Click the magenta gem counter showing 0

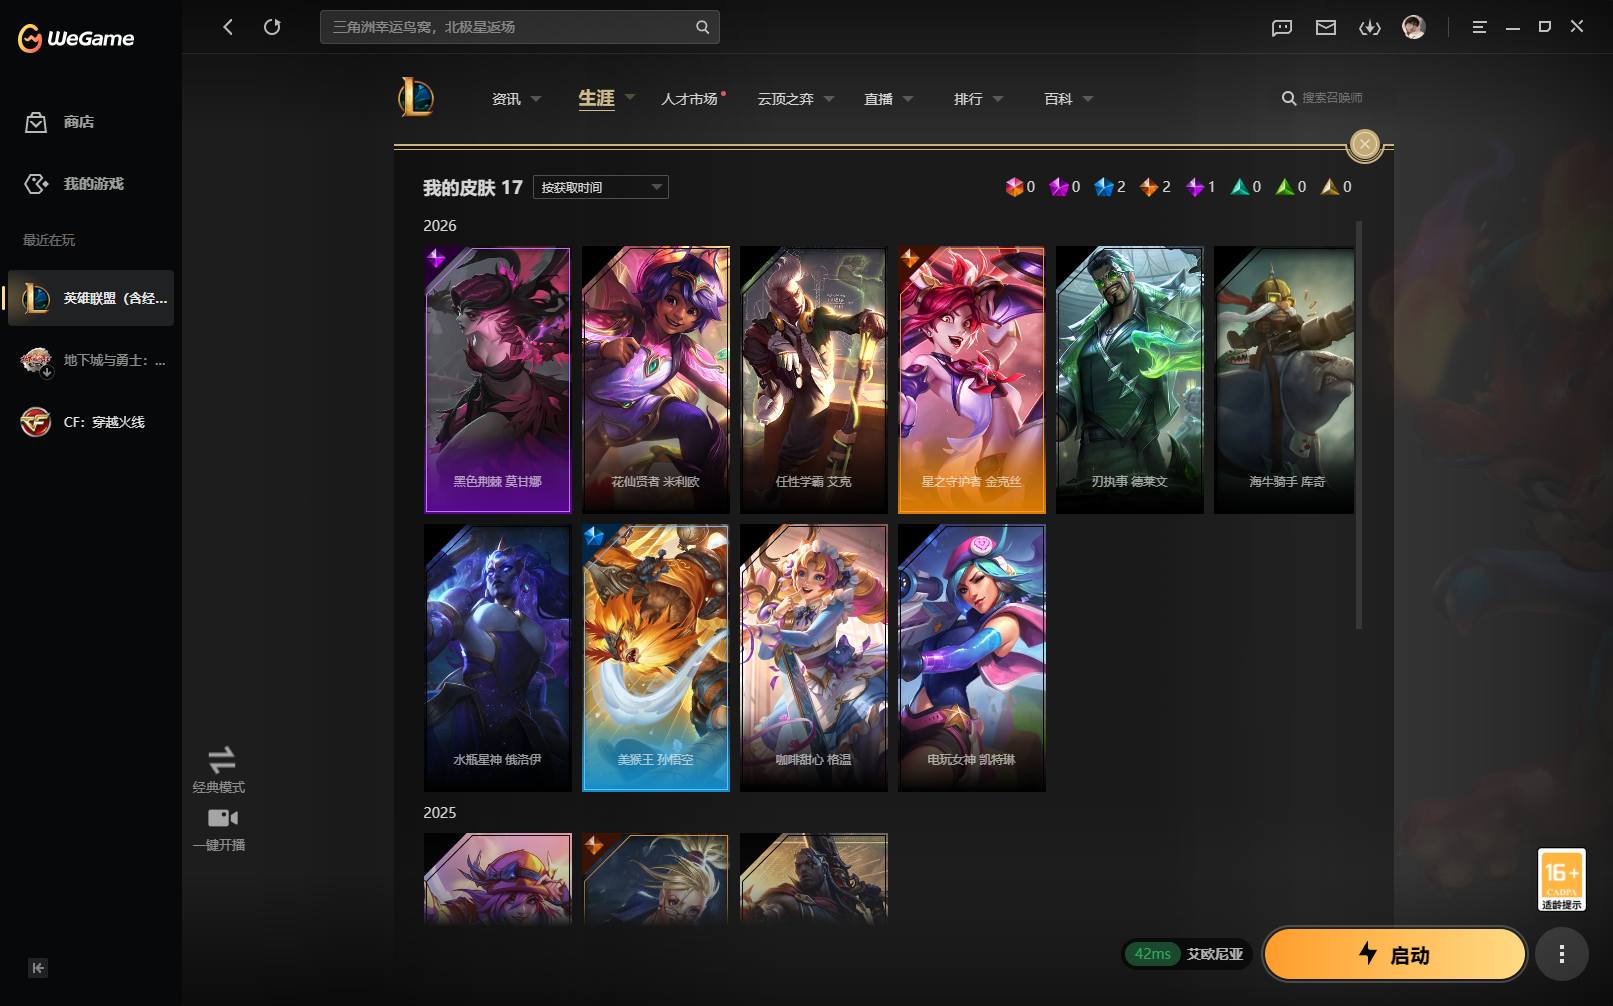1065,187
